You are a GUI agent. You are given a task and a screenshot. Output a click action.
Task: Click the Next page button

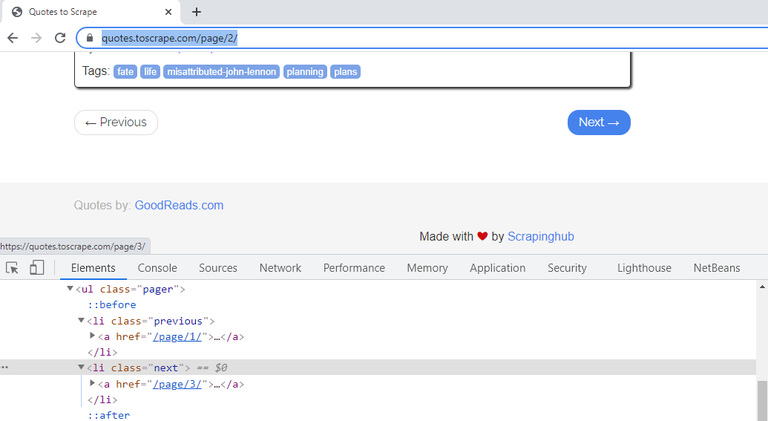tap(598, 122)
